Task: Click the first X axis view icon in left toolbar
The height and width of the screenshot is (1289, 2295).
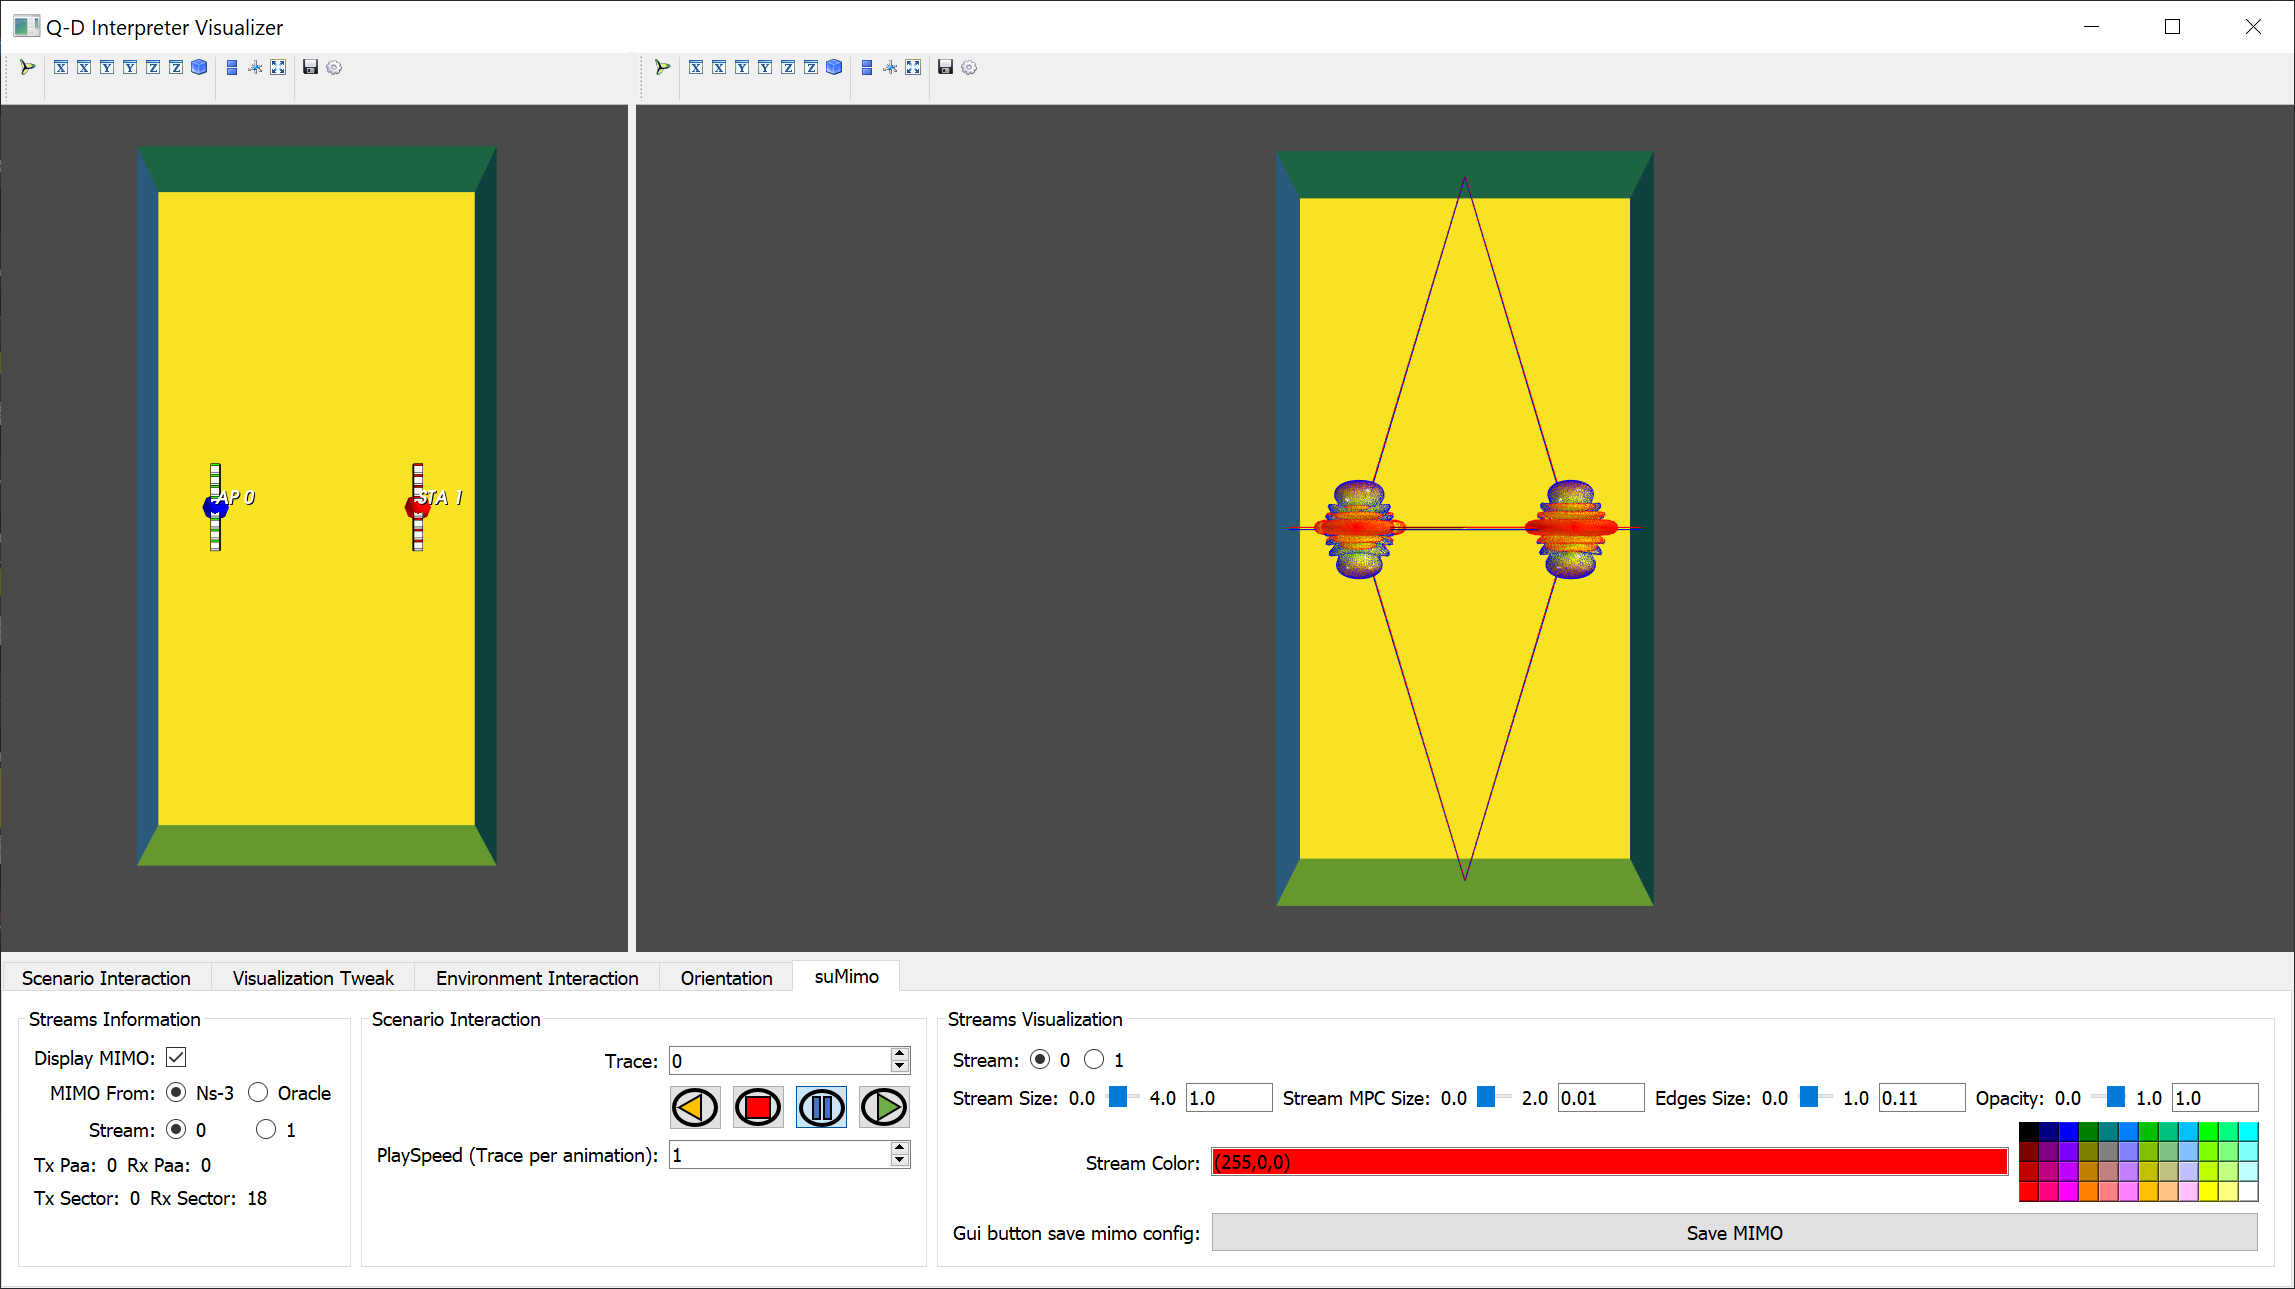Action: [x=61, y=67]
